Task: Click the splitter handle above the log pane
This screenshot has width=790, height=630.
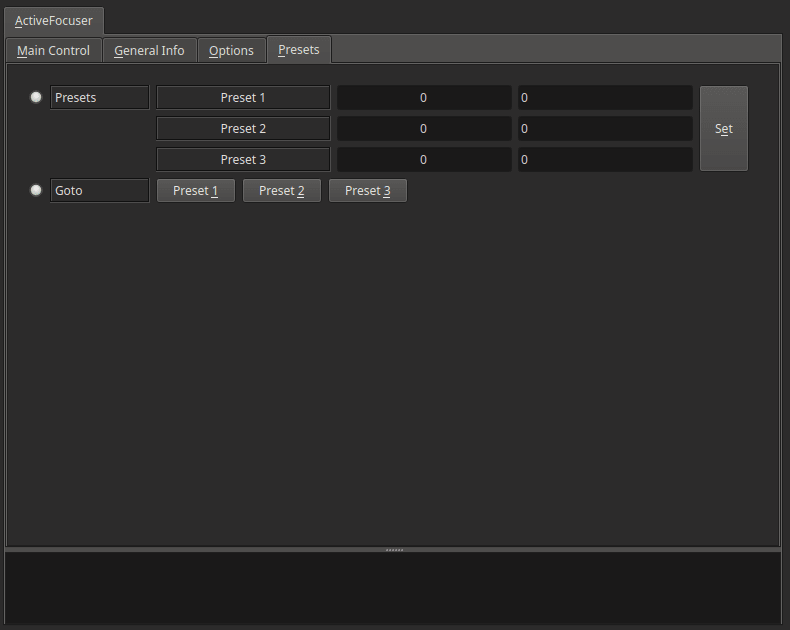Action: coord(394,550)
